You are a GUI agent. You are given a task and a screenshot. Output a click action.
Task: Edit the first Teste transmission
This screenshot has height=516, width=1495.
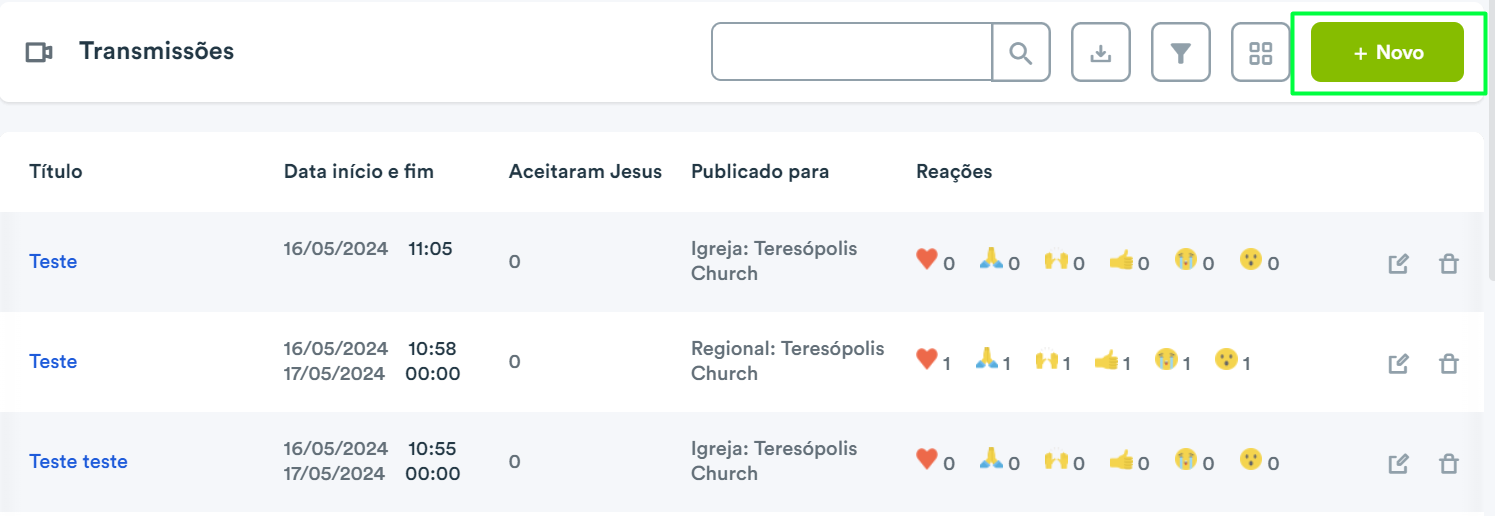tap(1399, 264)
